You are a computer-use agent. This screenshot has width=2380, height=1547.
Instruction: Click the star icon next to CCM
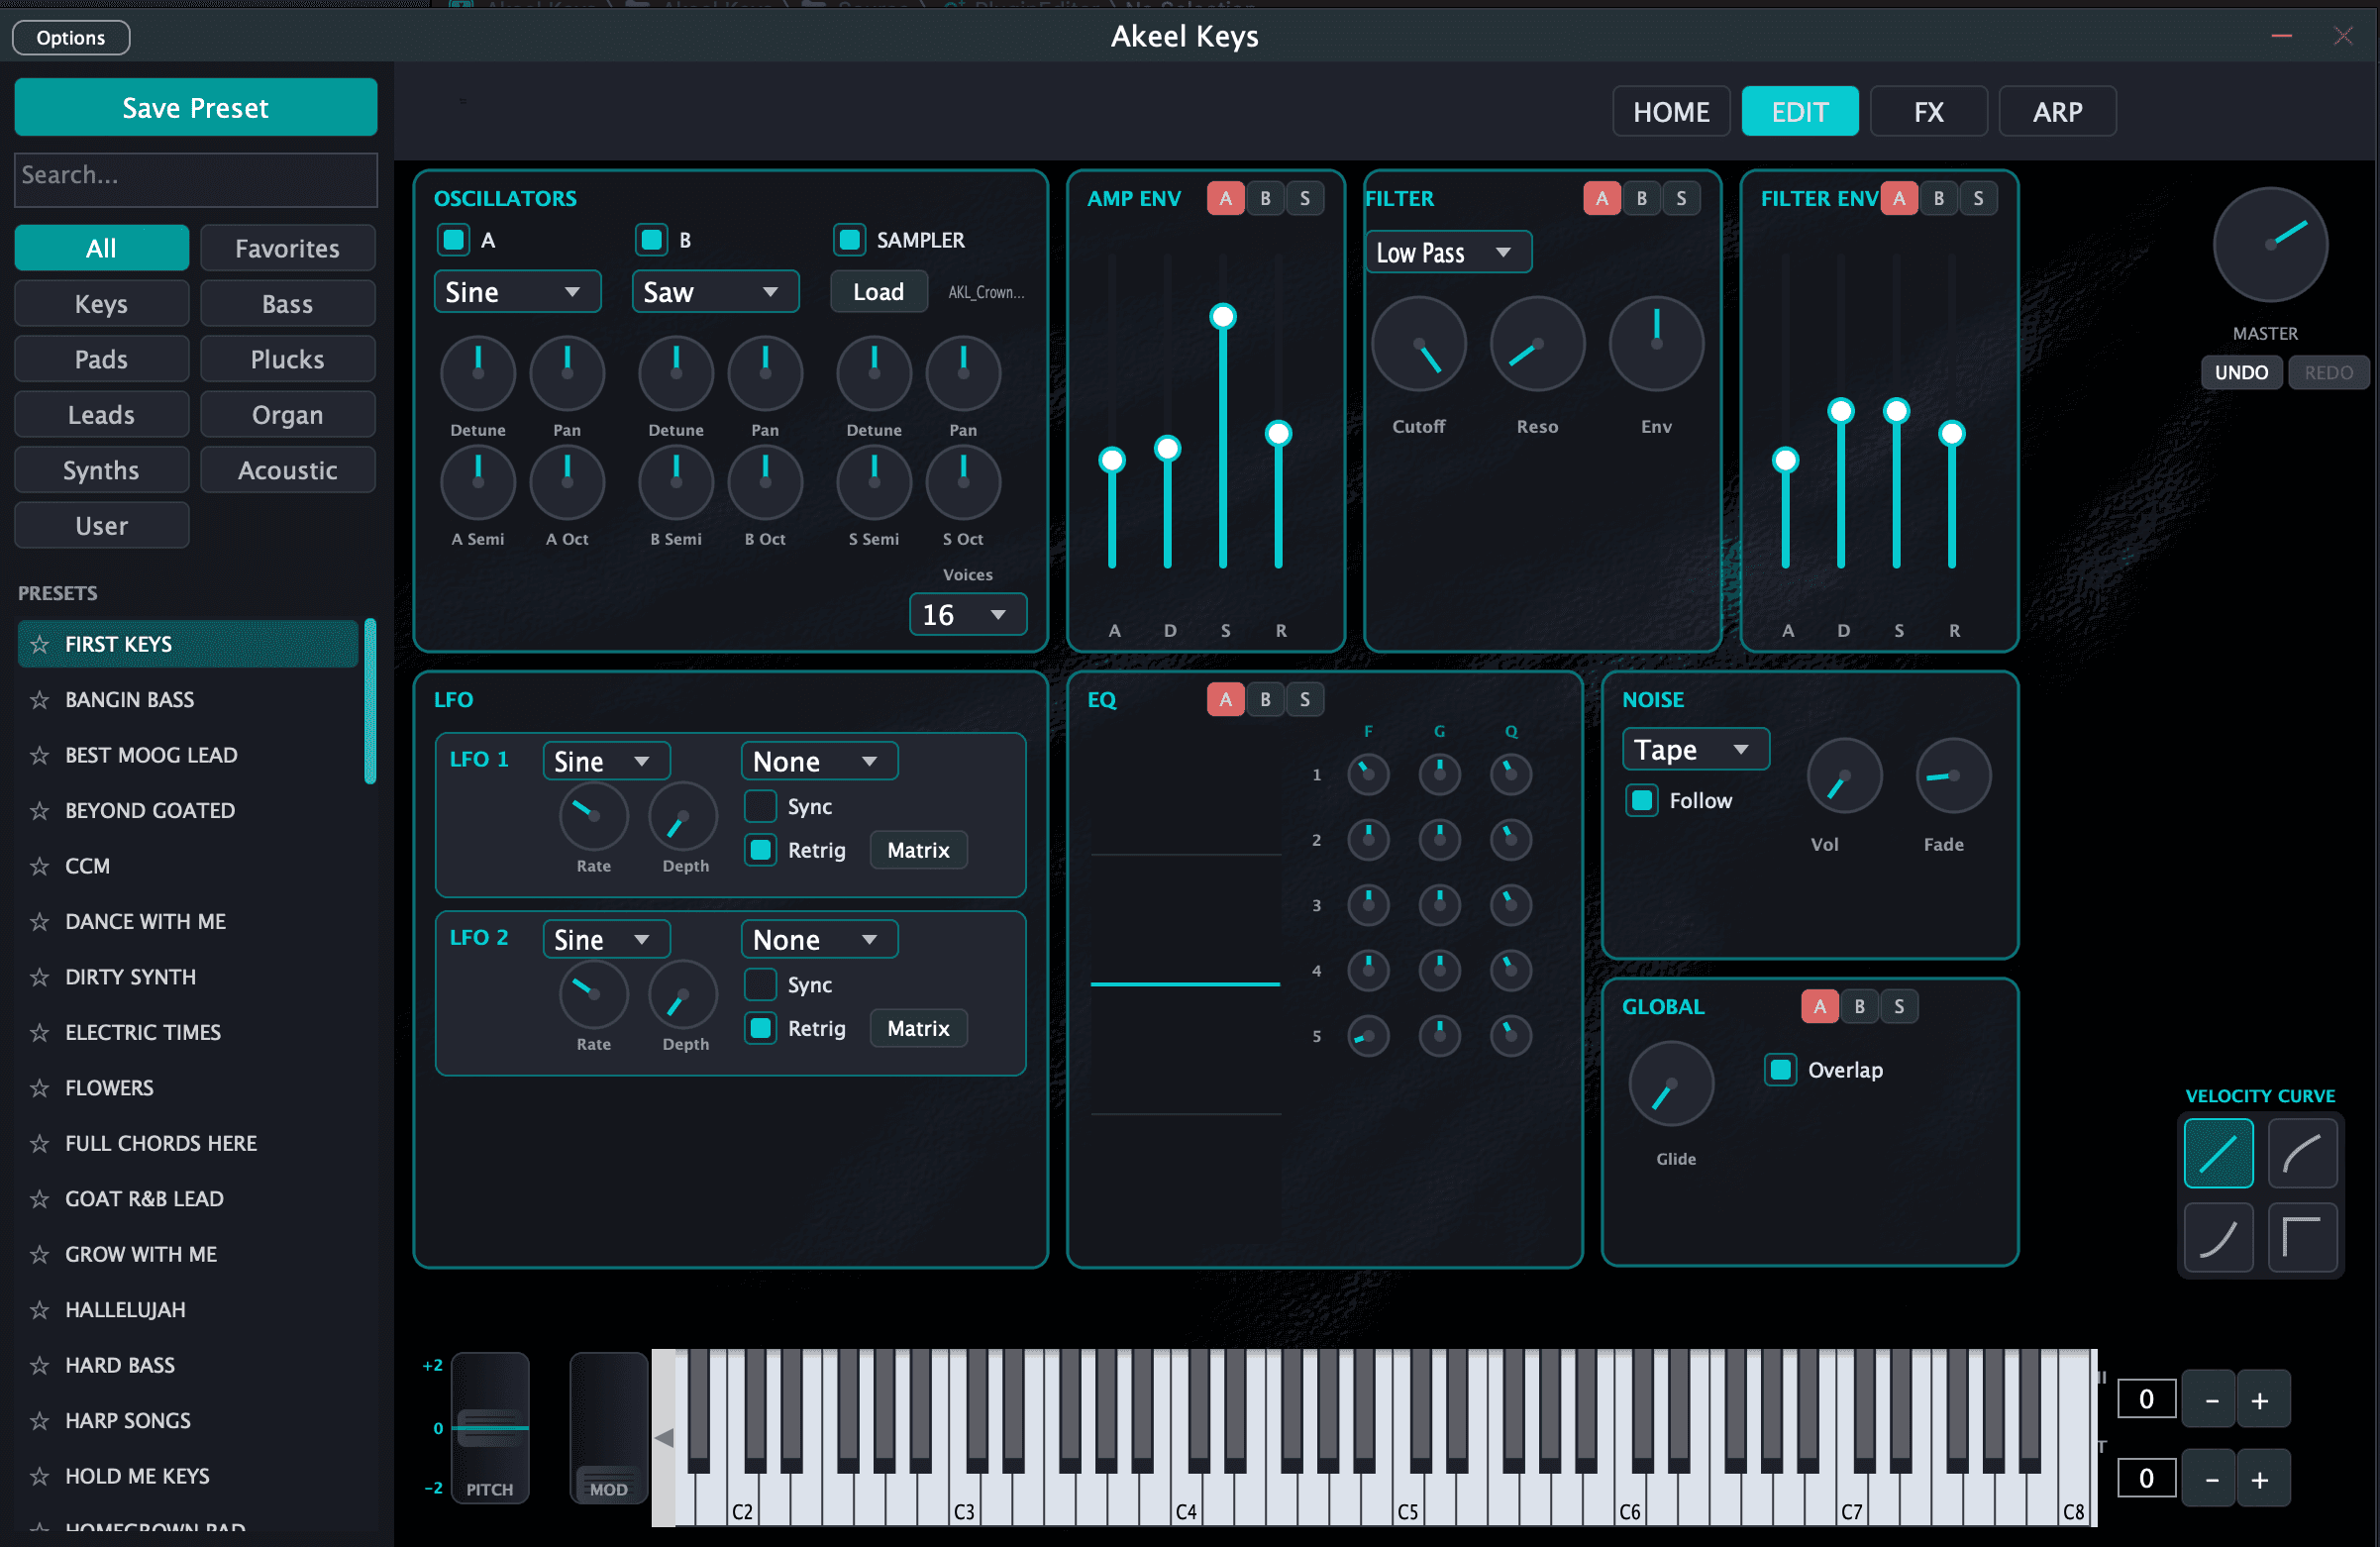click(x=40, y=866)
